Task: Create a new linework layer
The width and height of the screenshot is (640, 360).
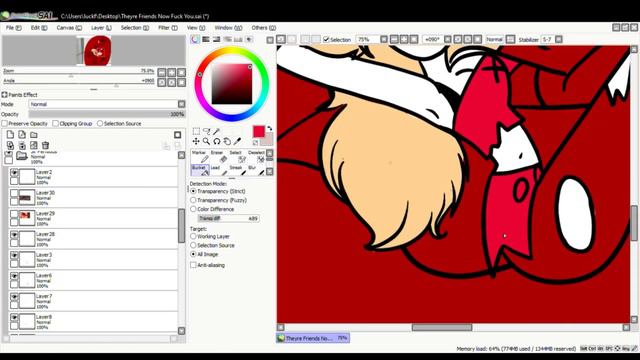Action: pyautogui.click(x=22, y=135)
